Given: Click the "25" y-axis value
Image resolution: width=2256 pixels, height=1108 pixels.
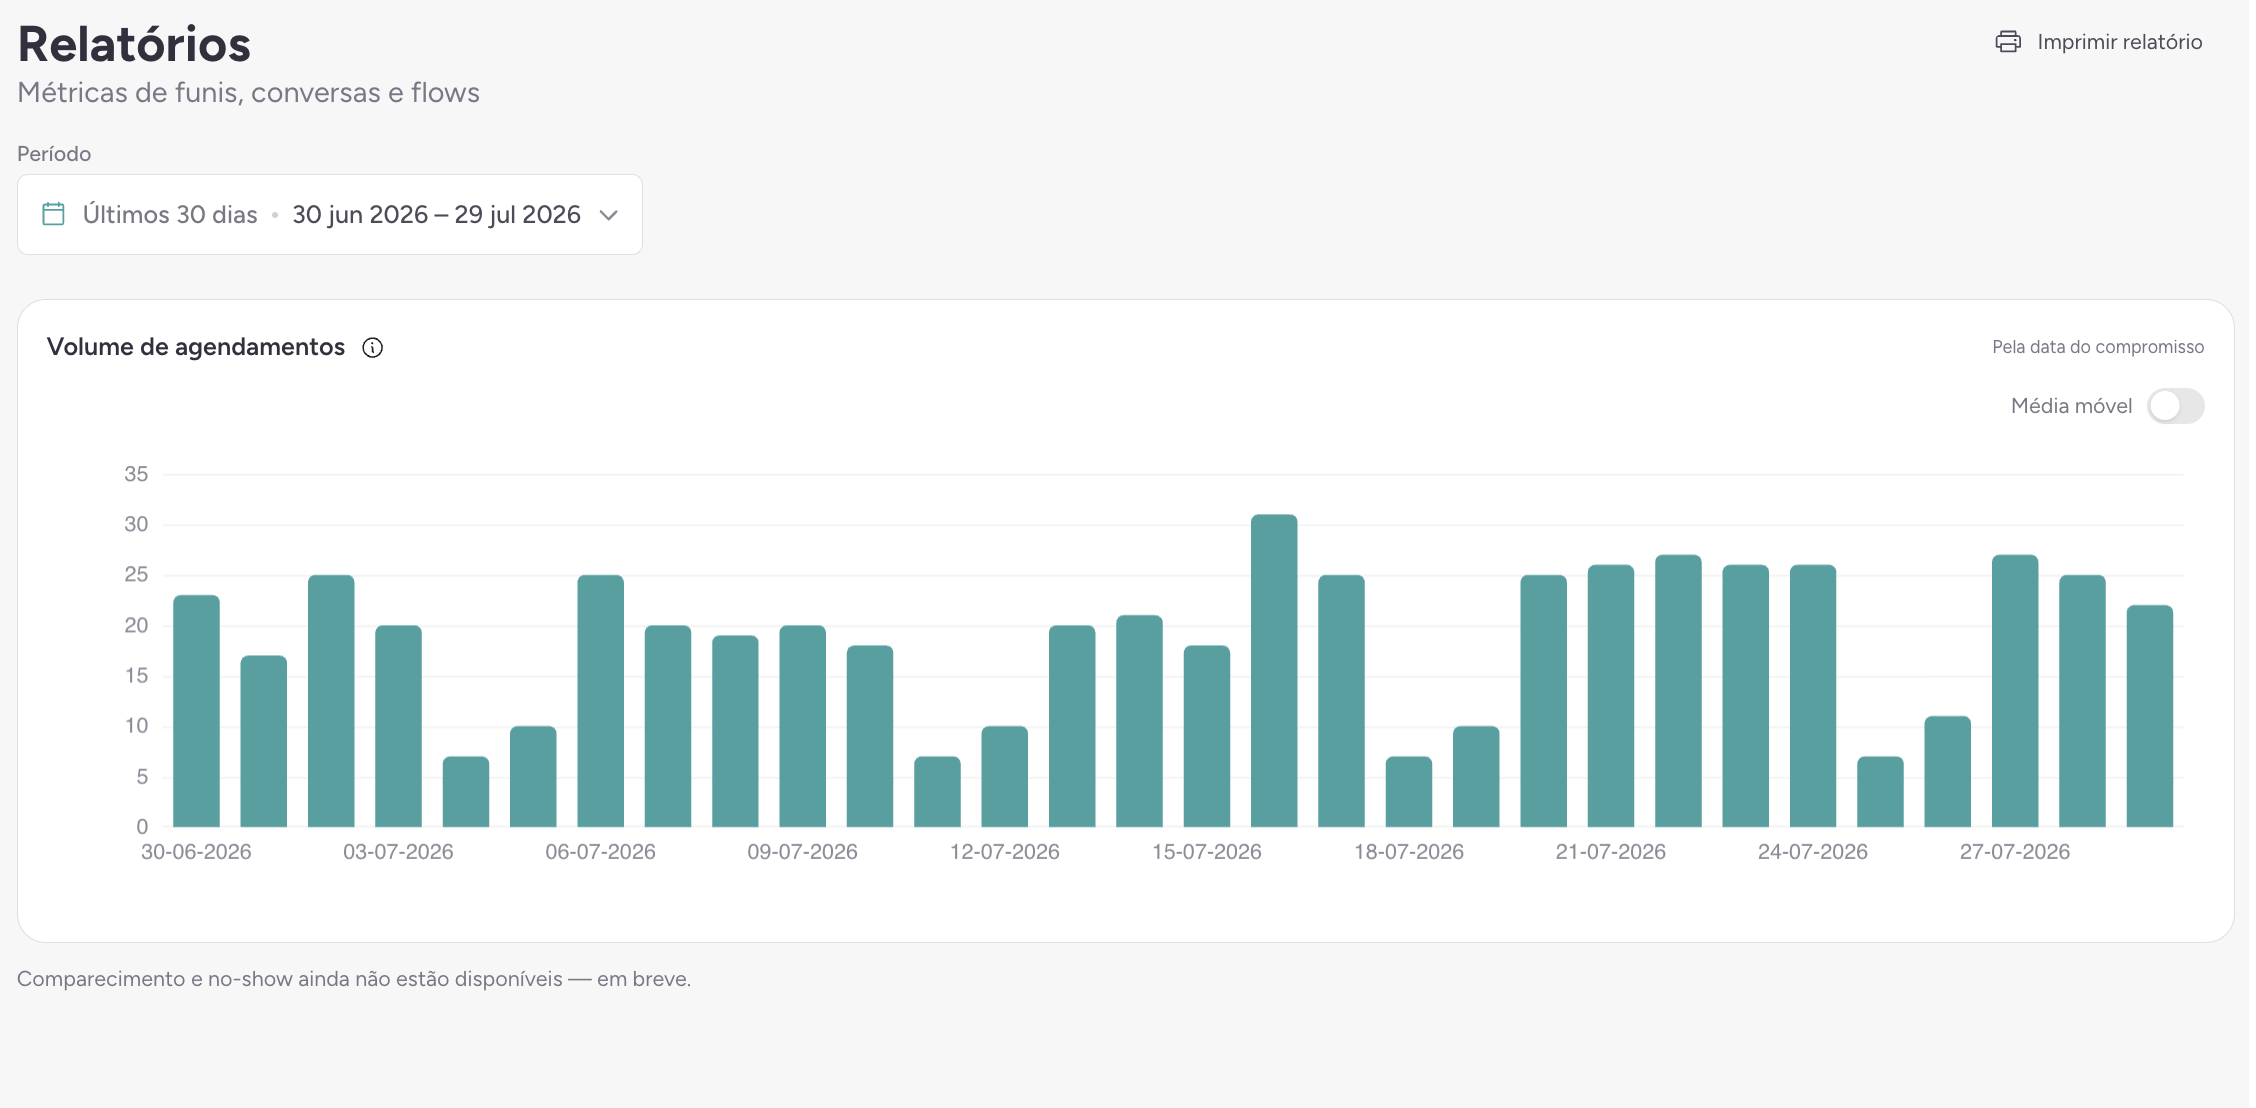Looking at the screenshot, I should pos(136,575).
